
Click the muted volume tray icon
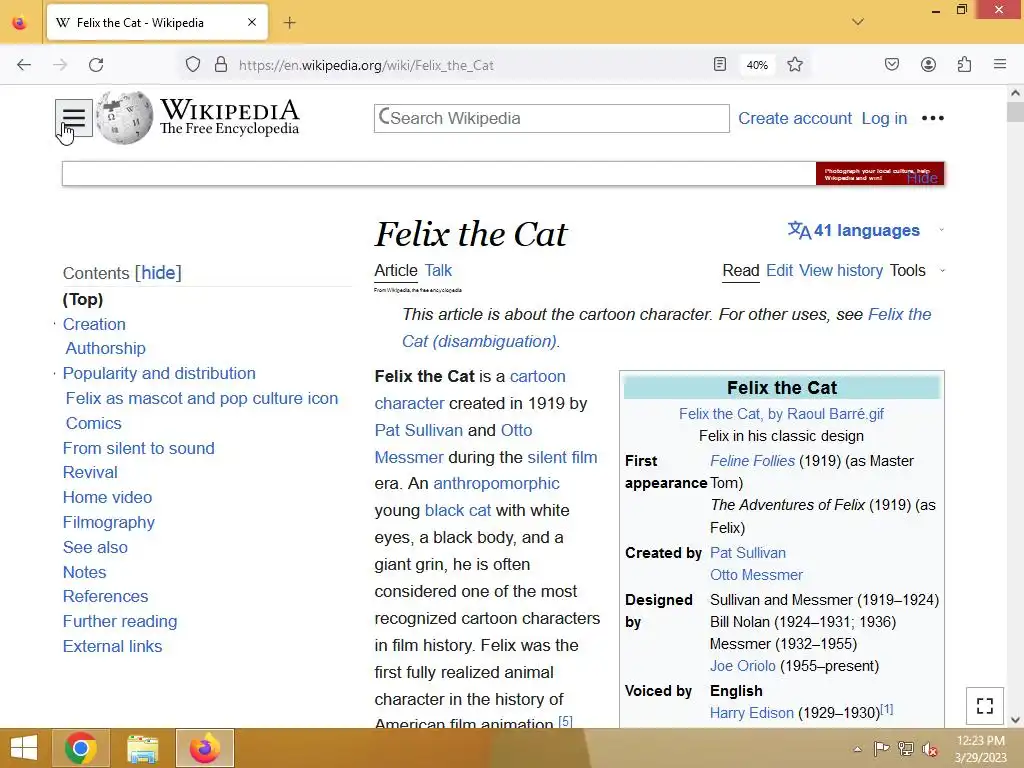[930, 749]
